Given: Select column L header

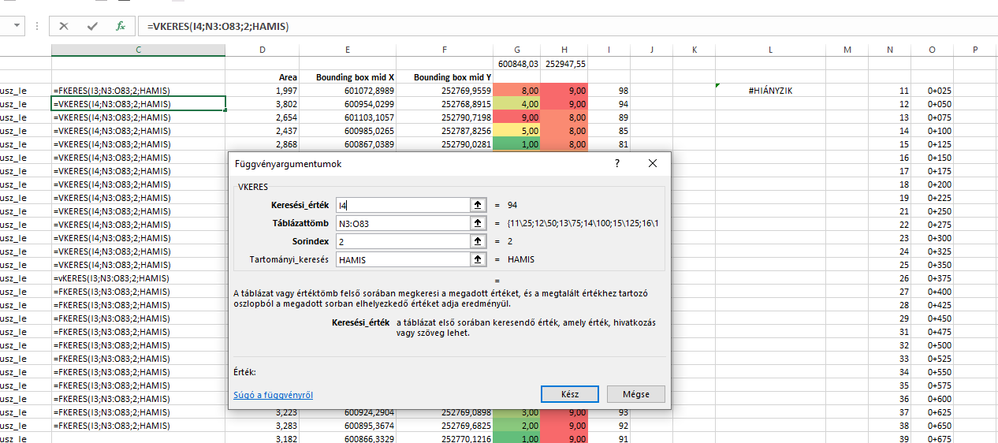Looking at the screenshot, I should [771, 50].
